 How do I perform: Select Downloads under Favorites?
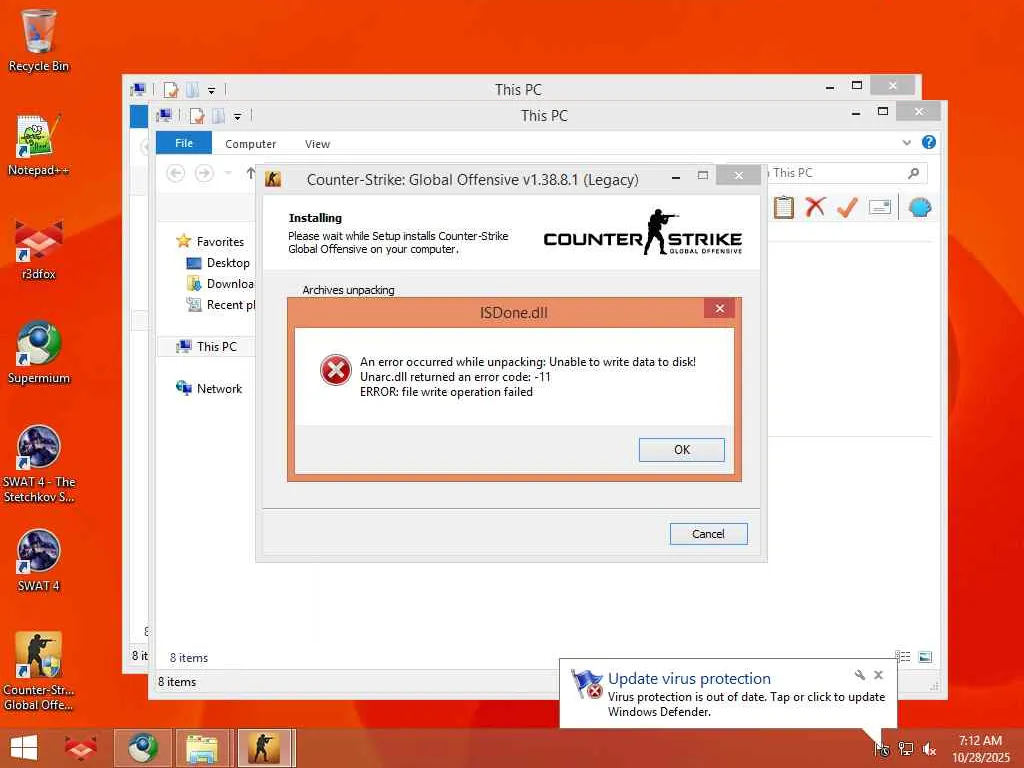pos(221,283)
